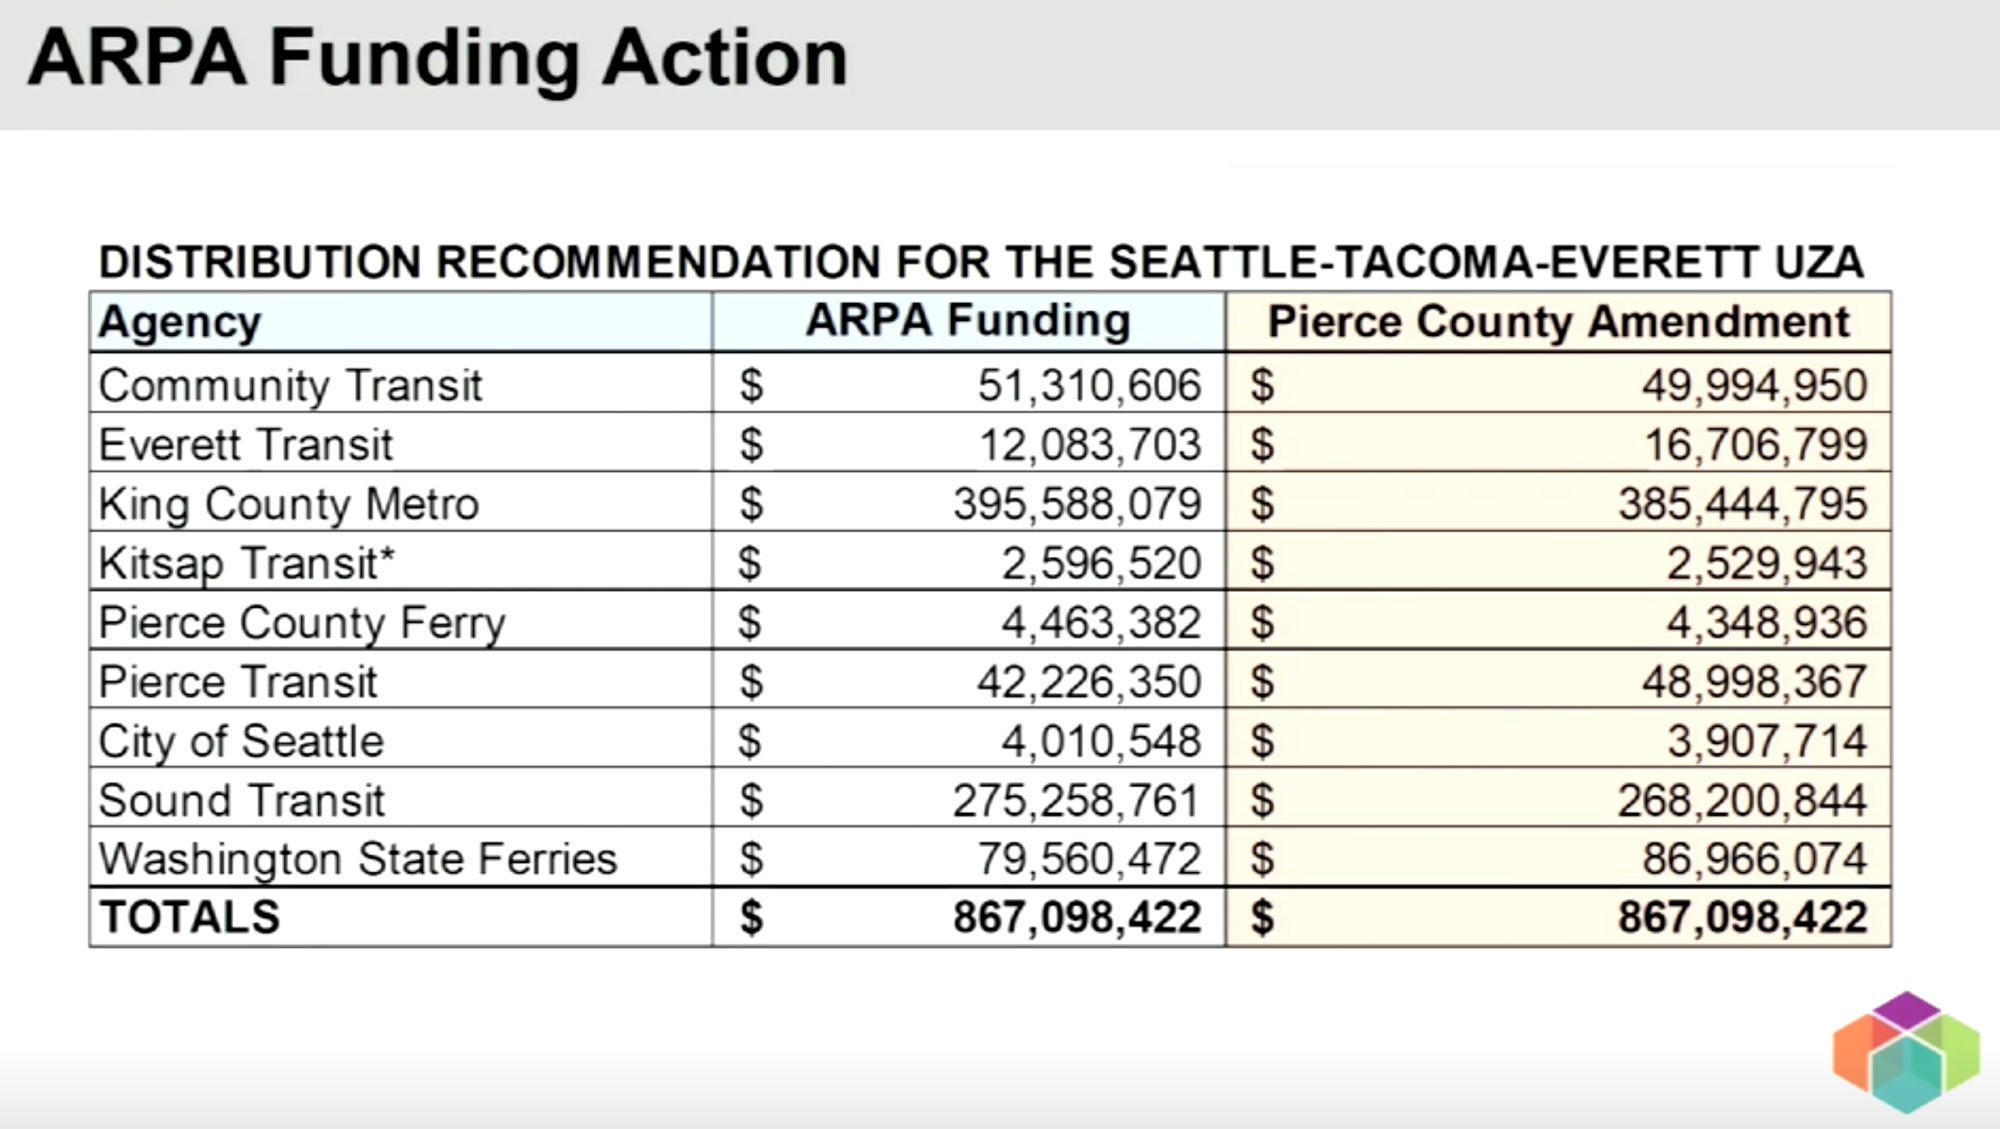Viewport: 2000px width, 1129px height.
Task: Select the Kitsap Transit* row label
Action: (247, 563)
